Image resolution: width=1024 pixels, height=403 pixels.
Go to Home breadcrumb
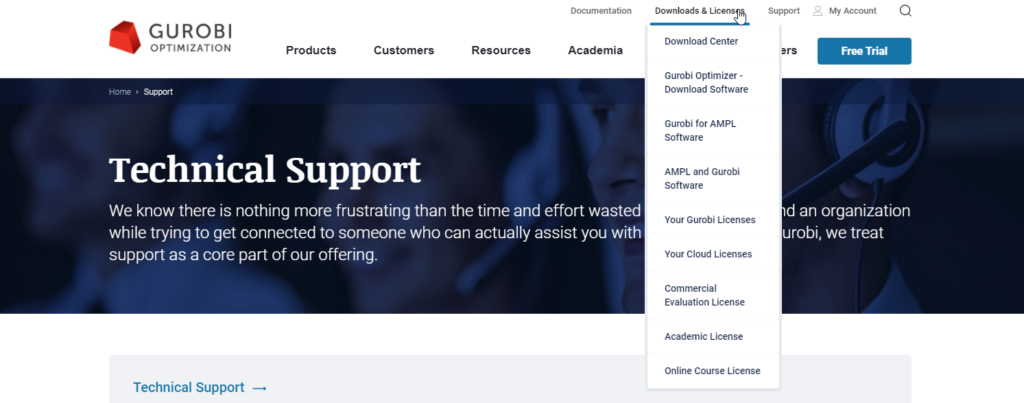click(120, 92)
